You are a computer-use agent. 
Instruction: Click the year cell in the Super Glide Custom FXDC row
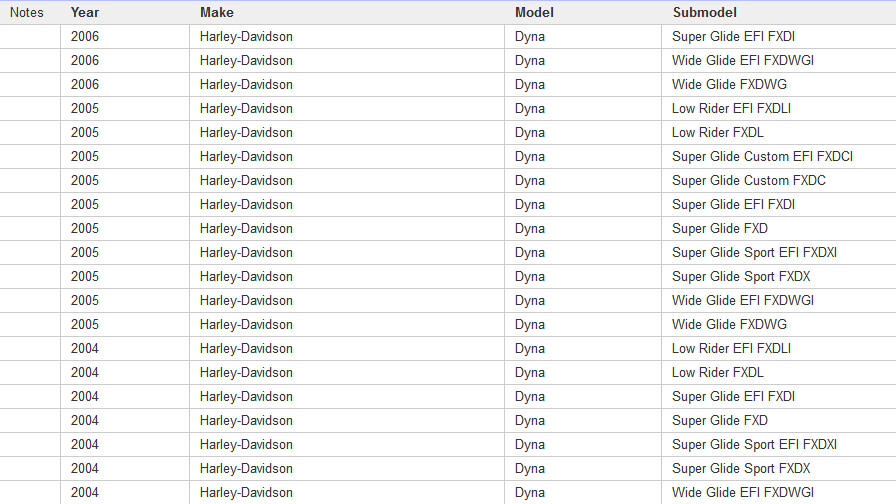coord(85,181)
